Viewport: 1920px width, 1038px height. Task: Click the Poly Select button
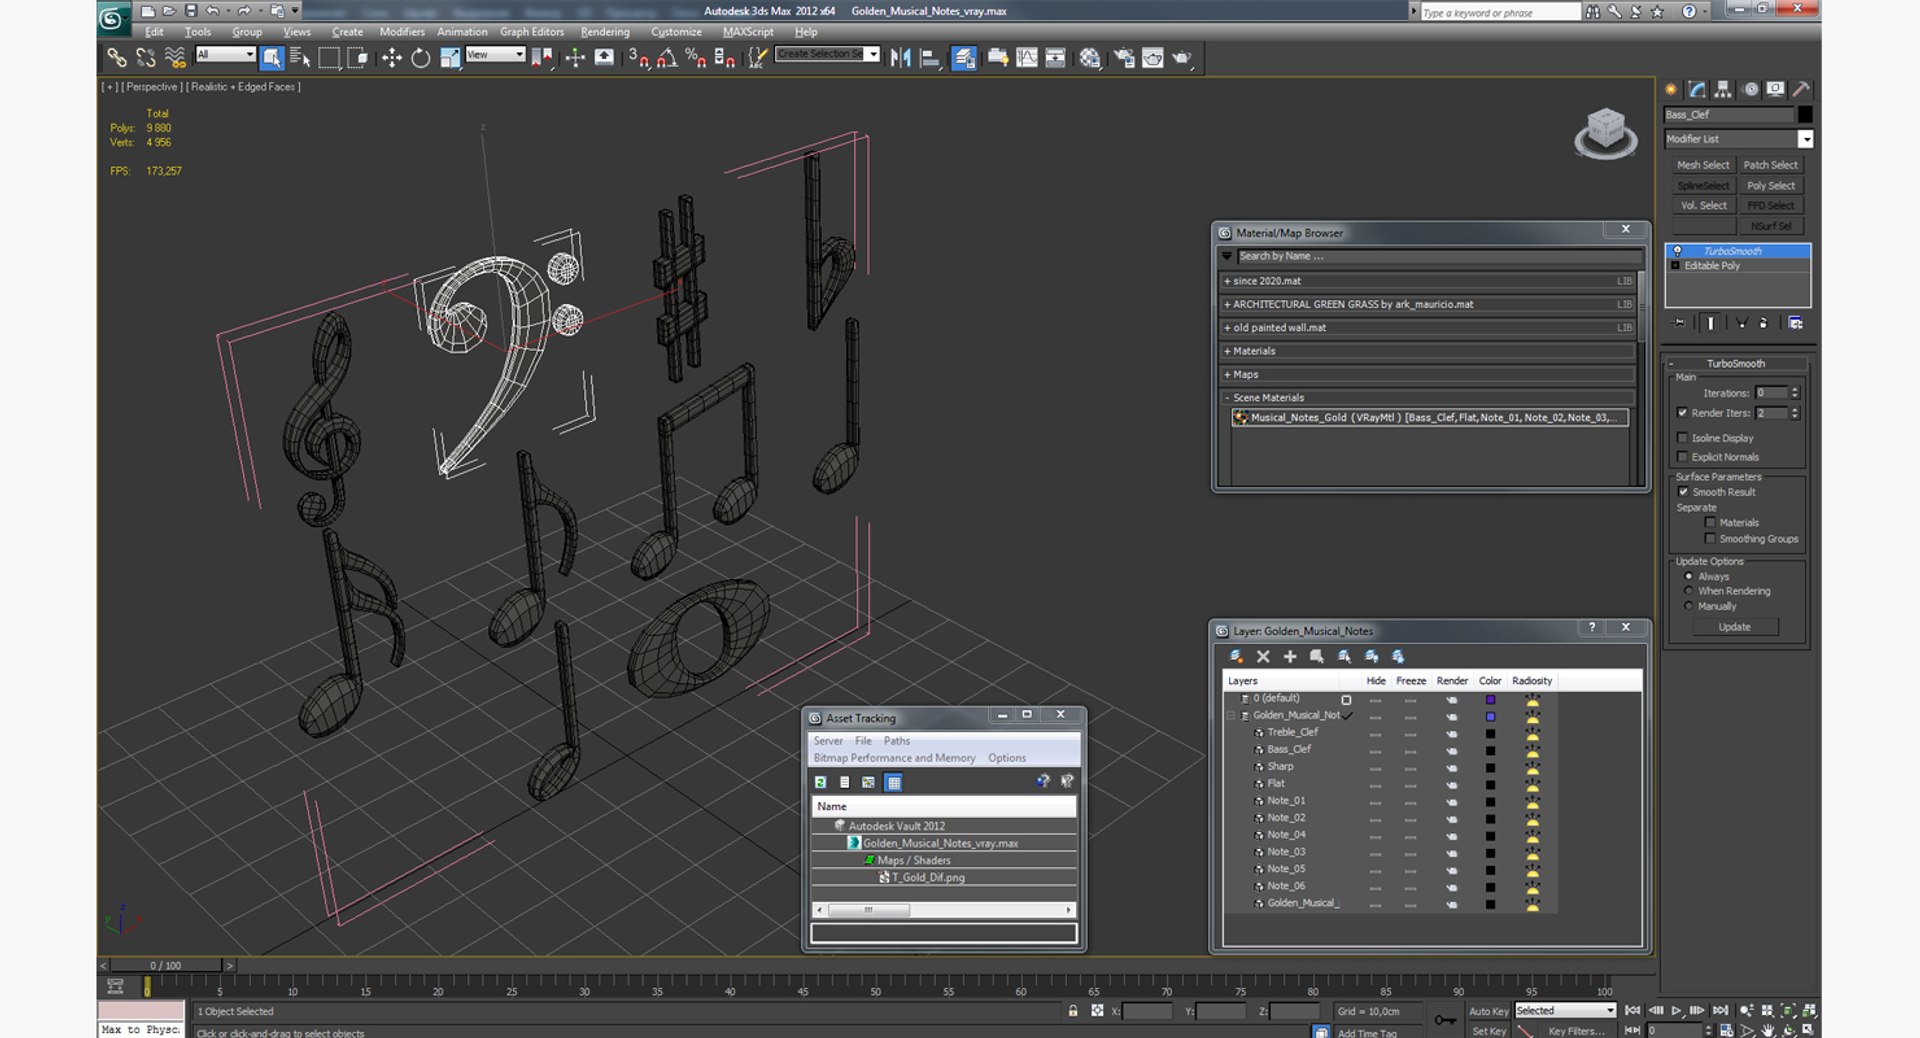[x=1770, y=186]
